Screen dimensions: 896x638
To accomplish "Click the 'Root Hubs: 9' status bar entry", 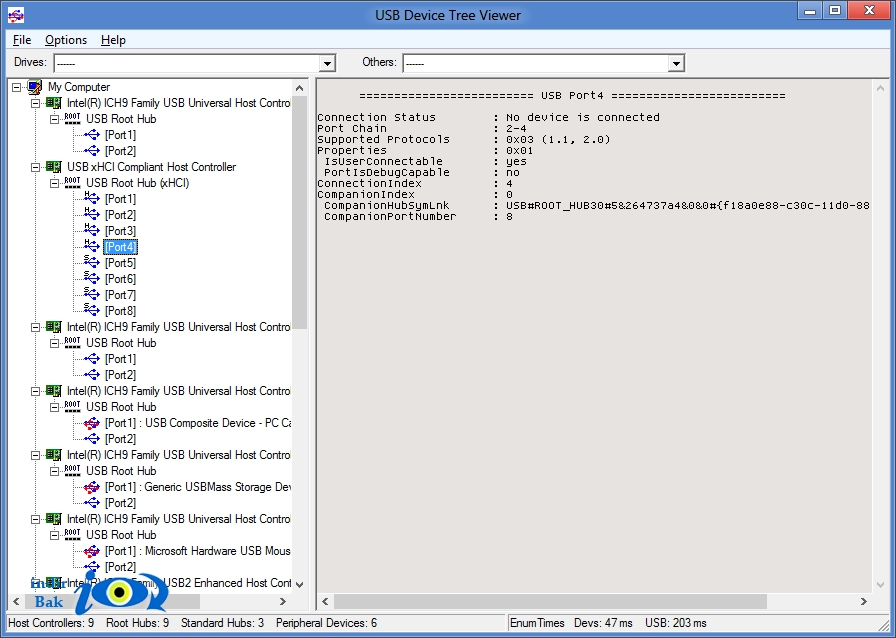I will pyautogui.click(x=138, y=623).
